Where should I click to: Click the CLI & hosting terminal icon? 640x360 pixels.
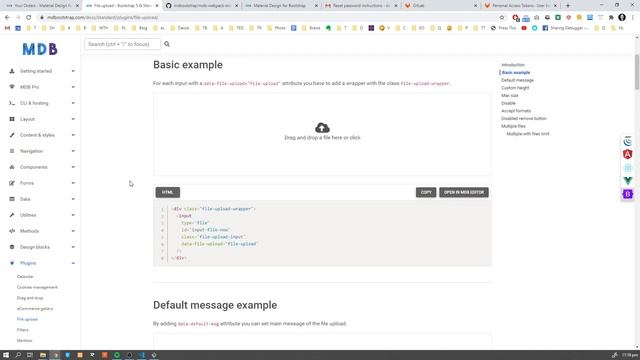tap(12, 103)
